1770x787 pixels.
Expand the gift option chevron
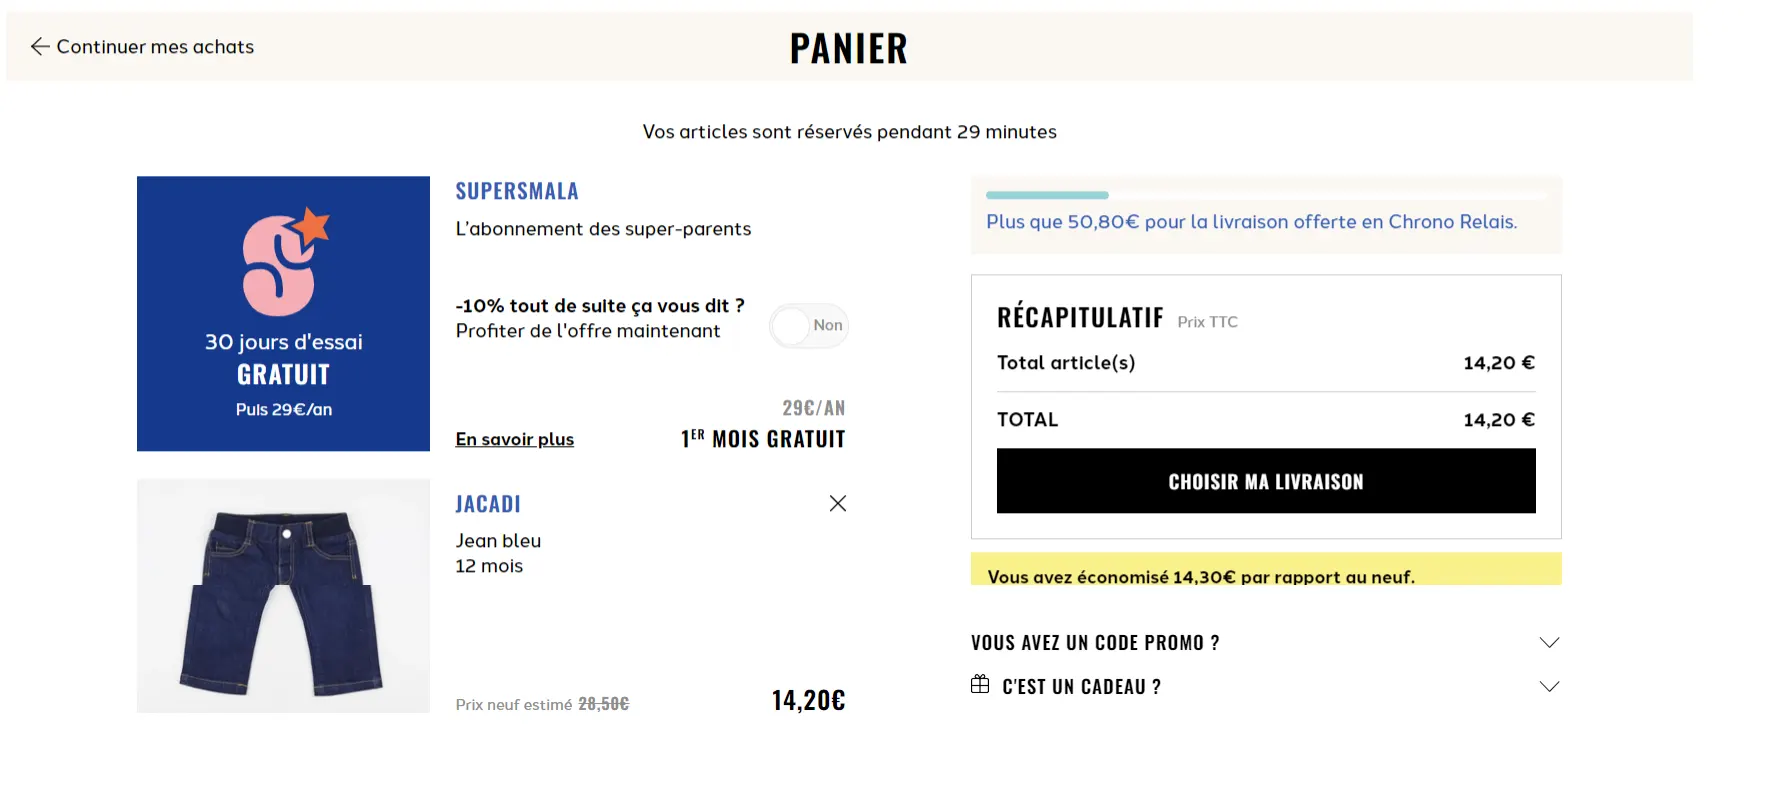coord(1549,686)
